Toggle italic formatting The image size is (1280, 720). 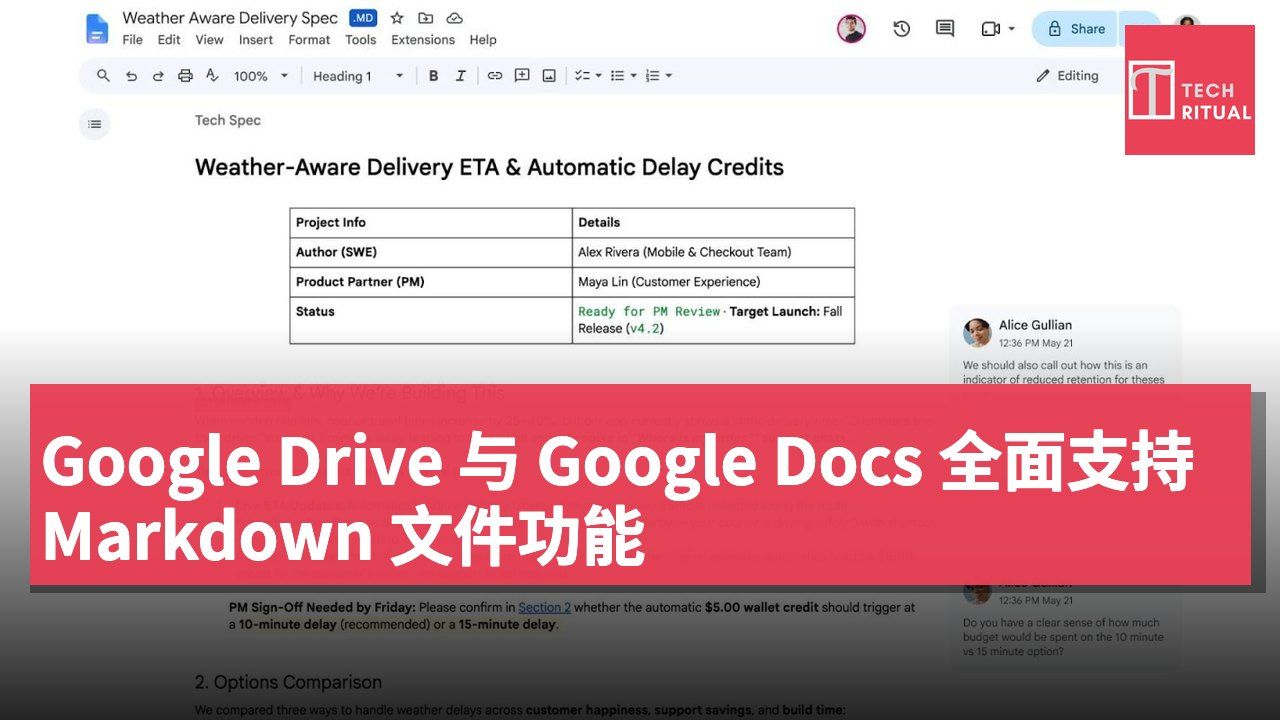tap(461, 76)
